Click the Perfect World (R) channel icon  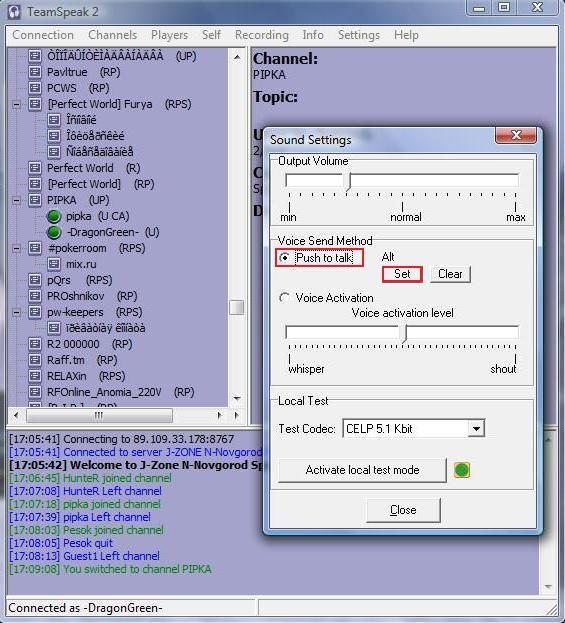coord(35,168)
